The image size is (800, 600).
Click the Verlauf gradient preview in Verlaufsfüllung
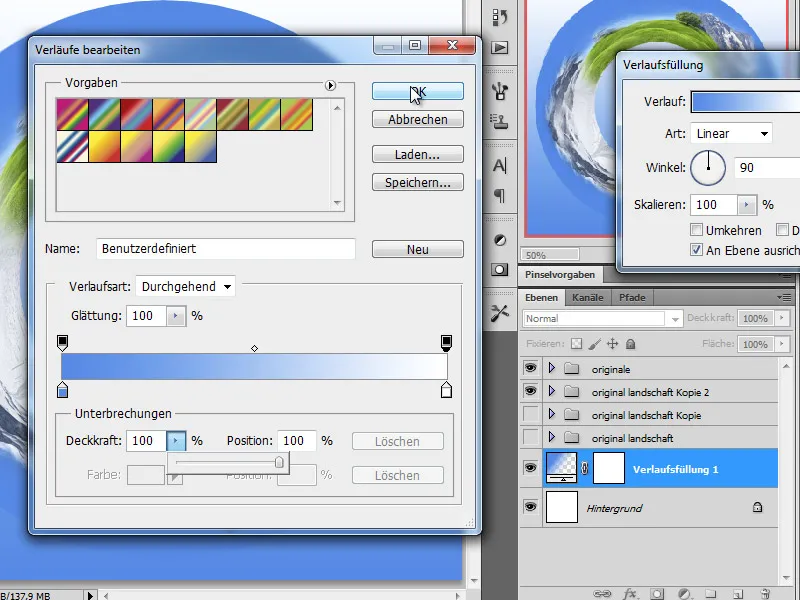coord(745,102)
